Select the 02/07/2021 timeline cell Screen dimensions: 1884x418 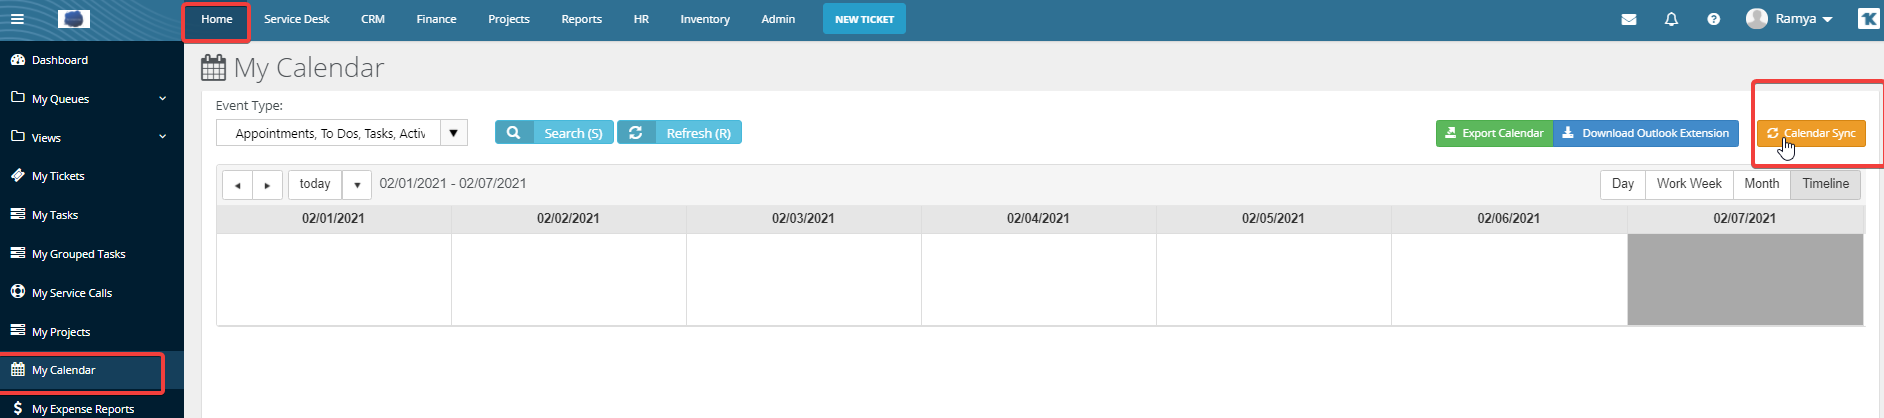pos(1744,279)
